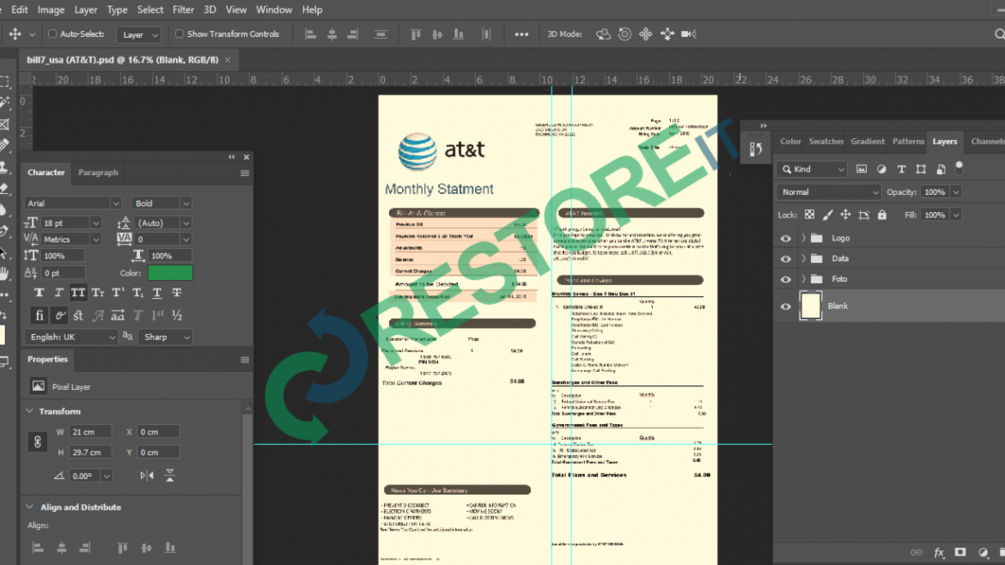The height and width of the screenshot is (565, 1005).
Task: Select 3D zoom video camera icon
Action: click(689, 34)
